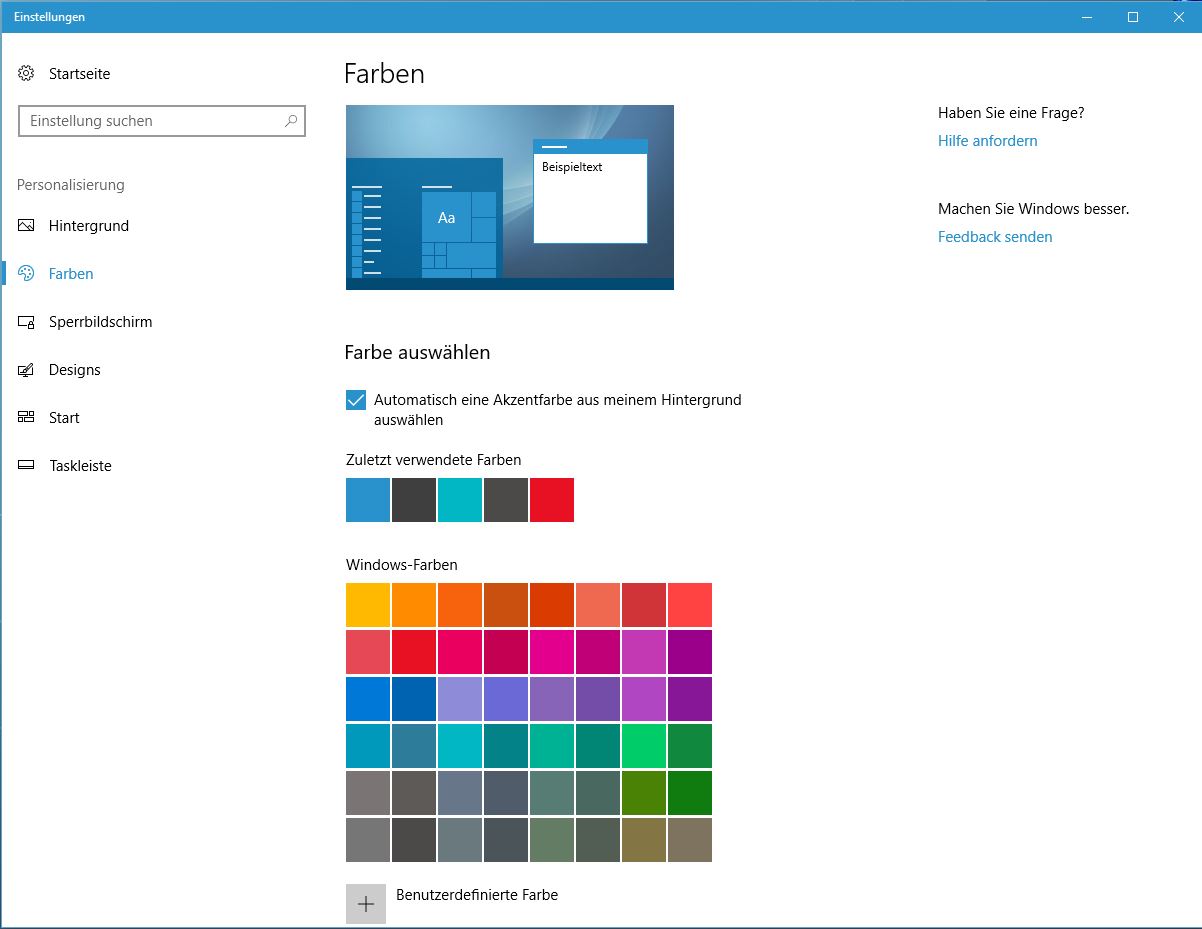Click the Beispieltext sample window in preview

[x=590, y=191]
